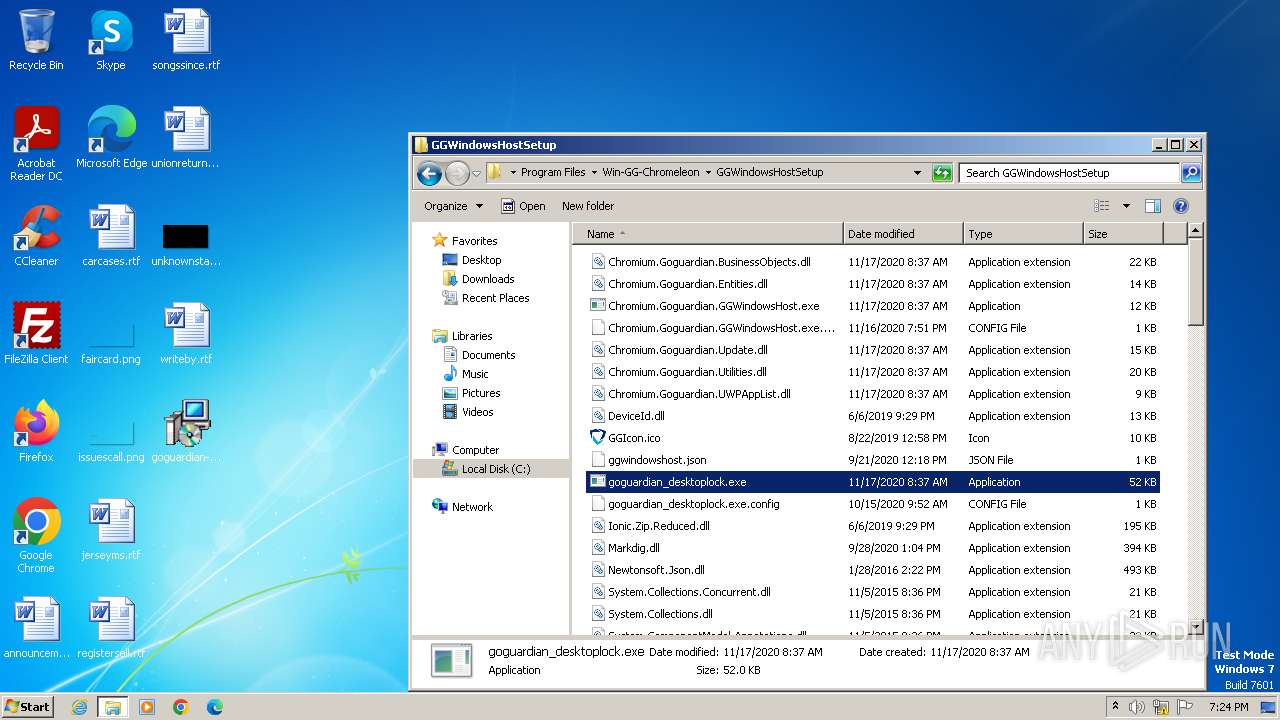Click the Chrome taskbar icon
This screenshot has width=1280, height=720.
click(181, 707)
